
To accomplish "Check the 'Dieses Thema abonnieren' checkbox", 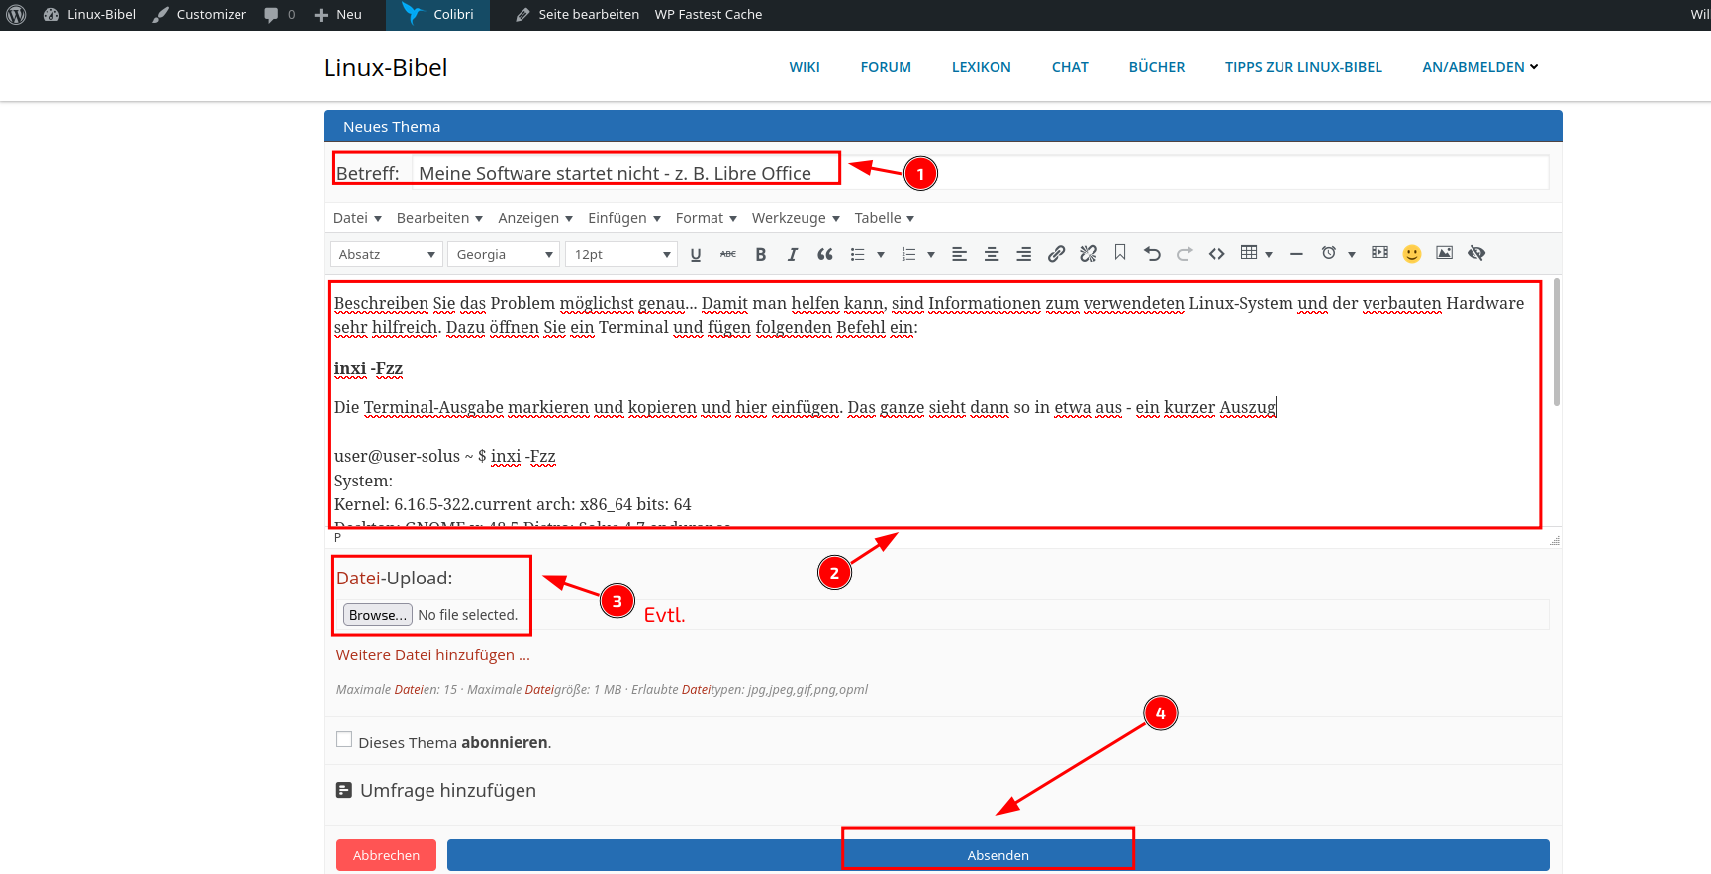I will [x=344, y=740].
